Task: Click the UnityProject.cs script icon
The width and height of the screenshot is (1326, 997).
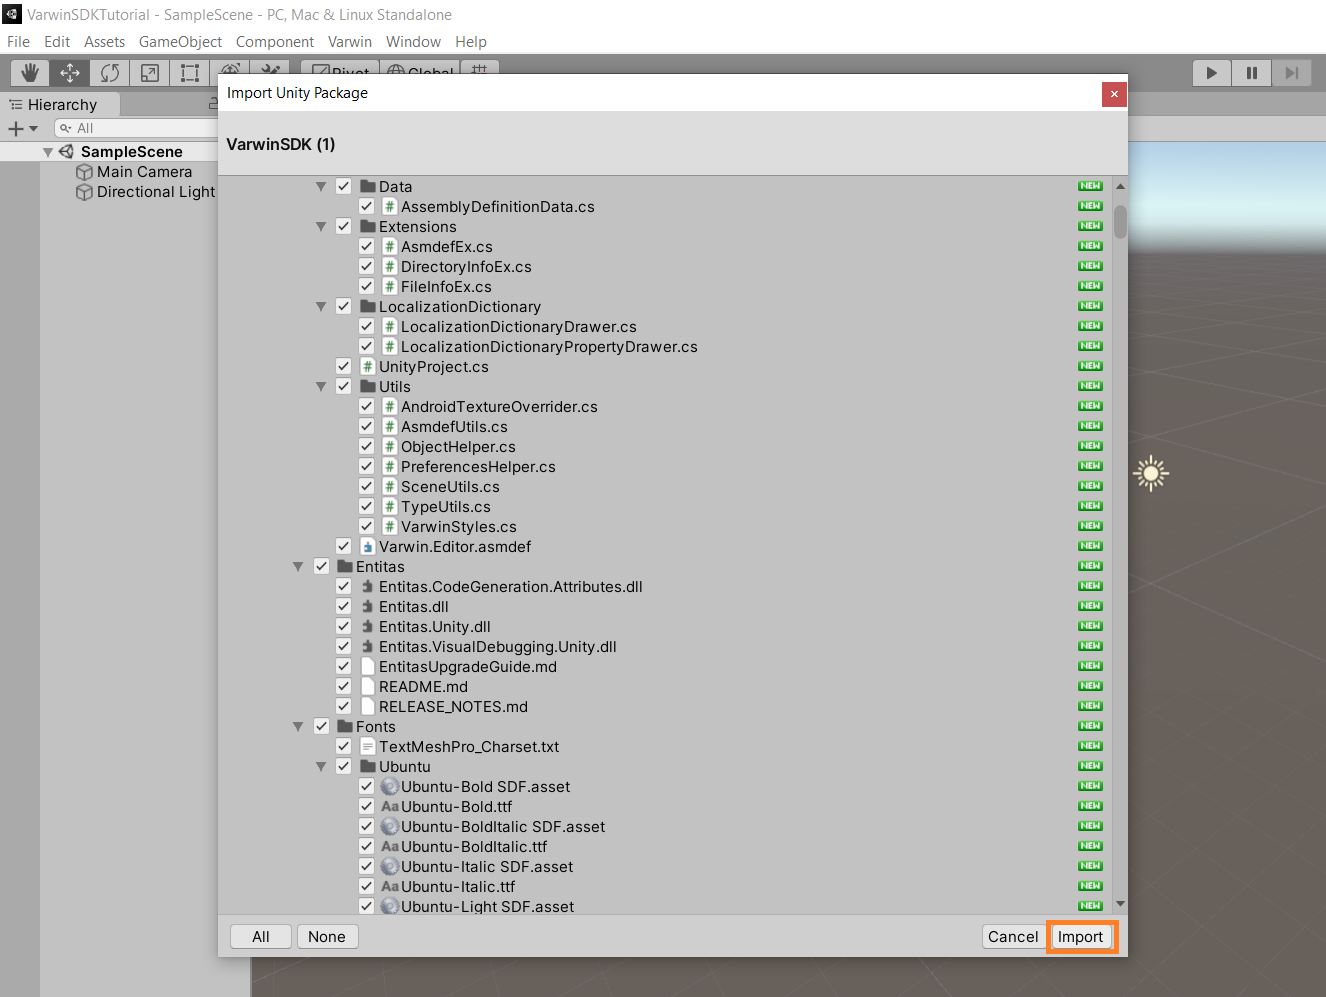Action: 368,366
